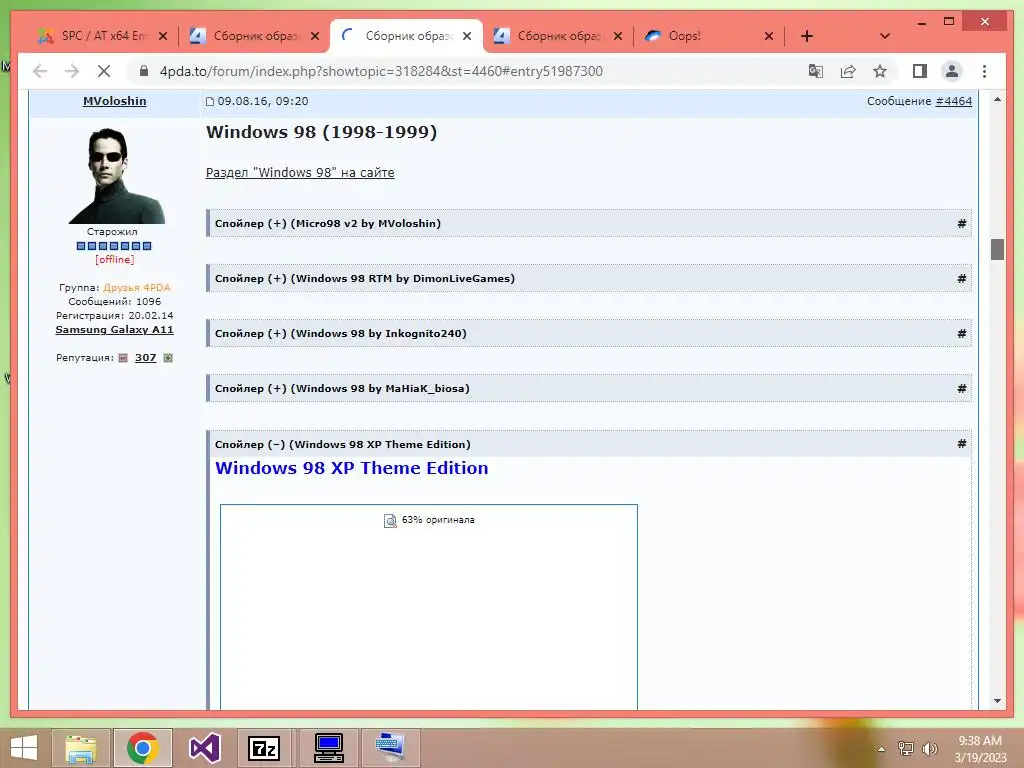Close the Oops! tab

(769, 36)
